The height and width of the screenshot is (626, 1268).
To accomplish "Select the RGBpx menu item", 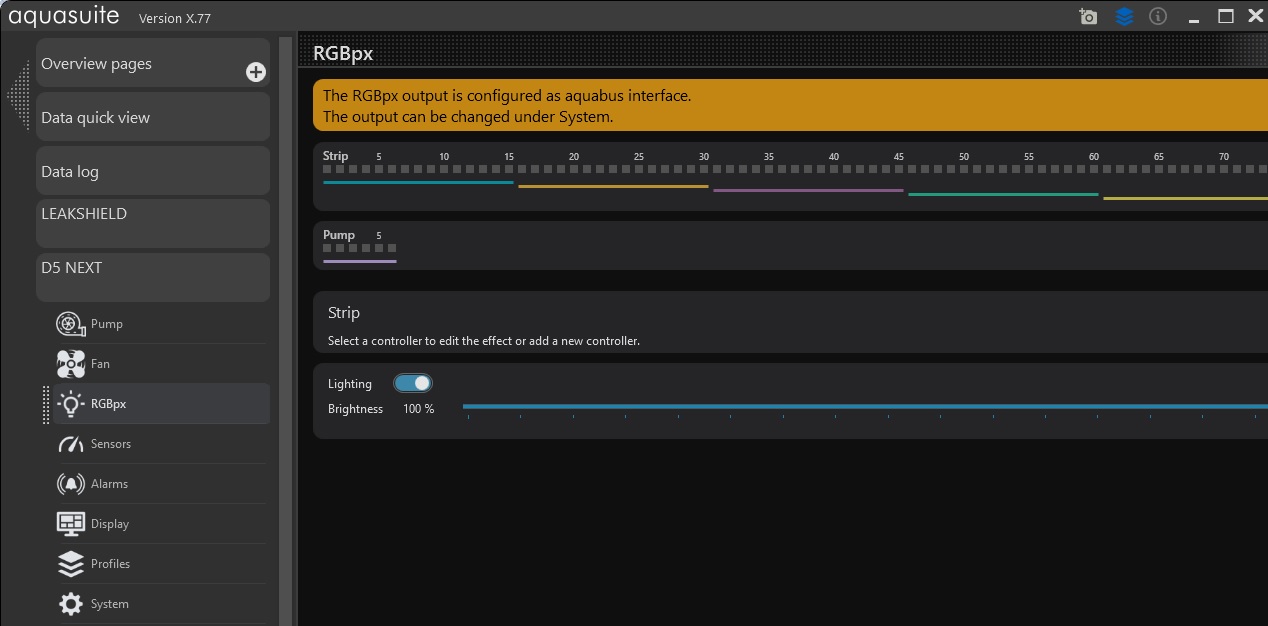I will pos(108,404).
